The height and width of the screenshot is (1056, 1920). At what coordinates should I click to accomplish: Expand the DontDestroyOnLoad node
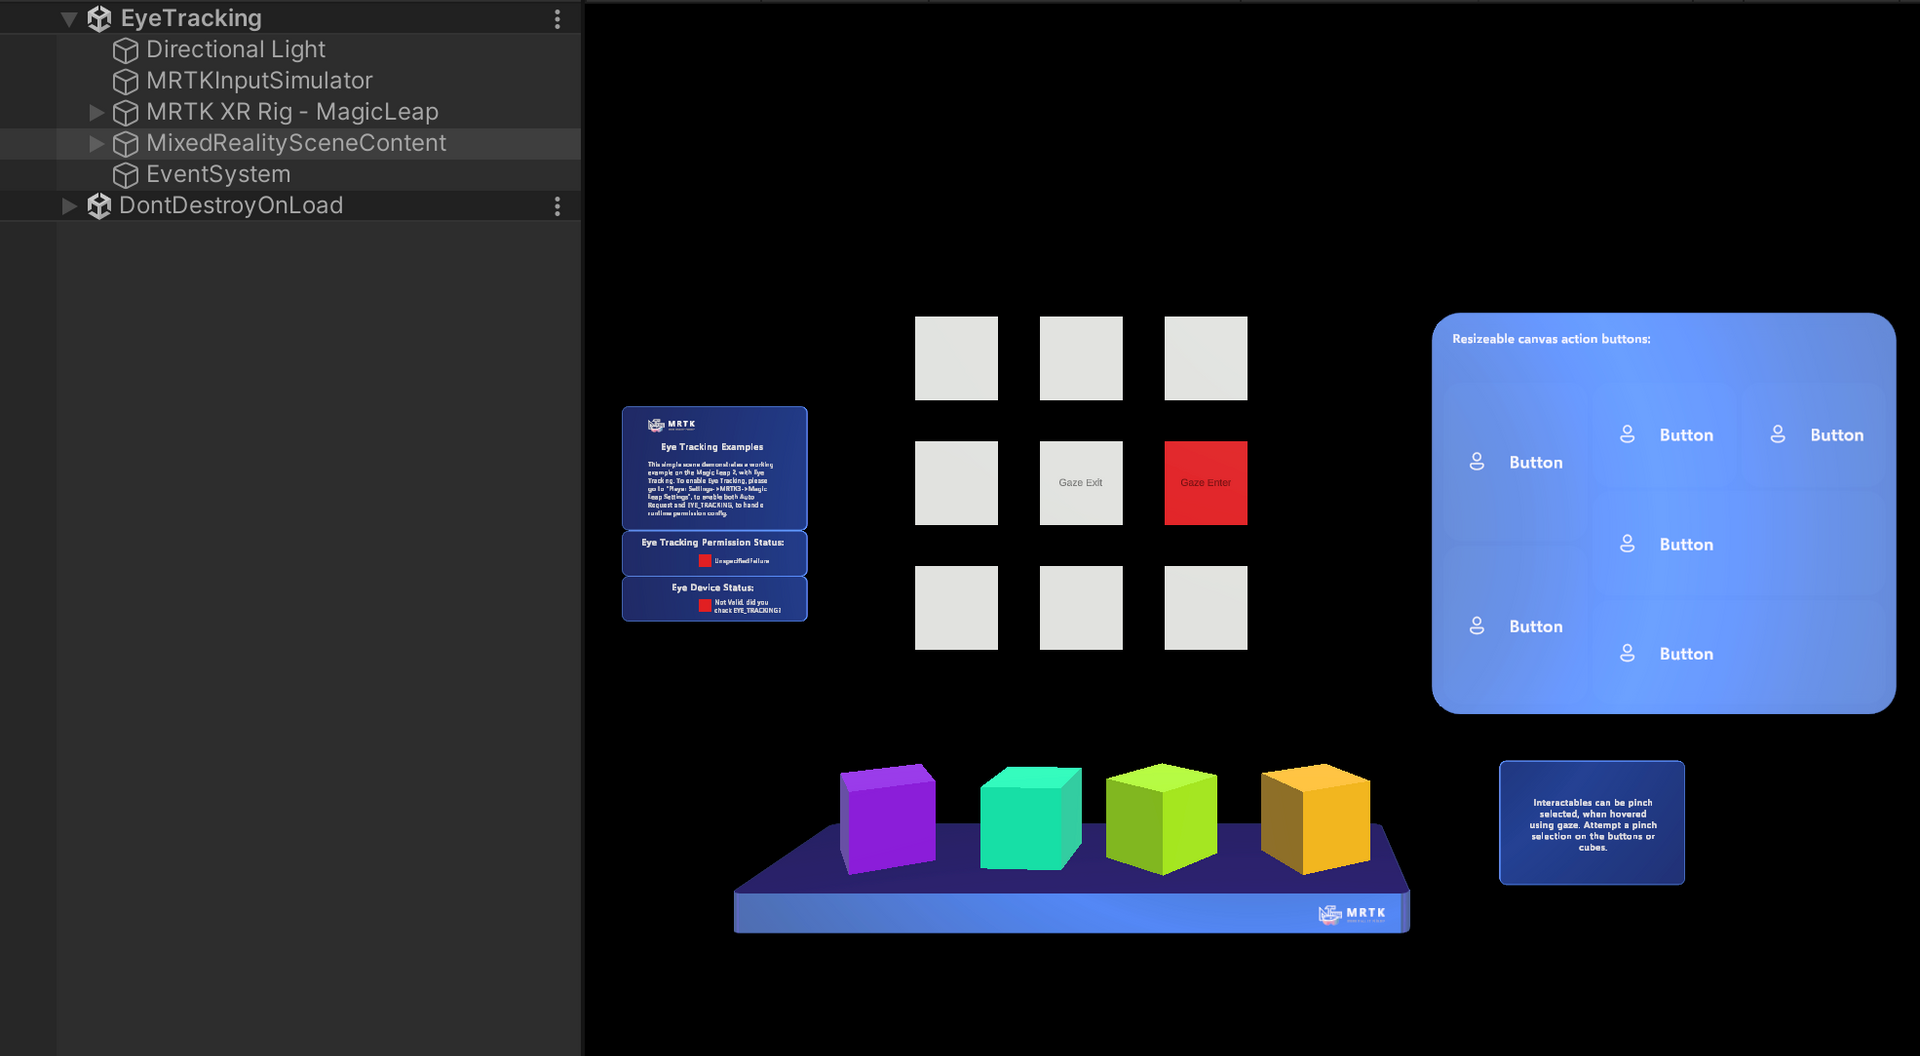point(68,206)
